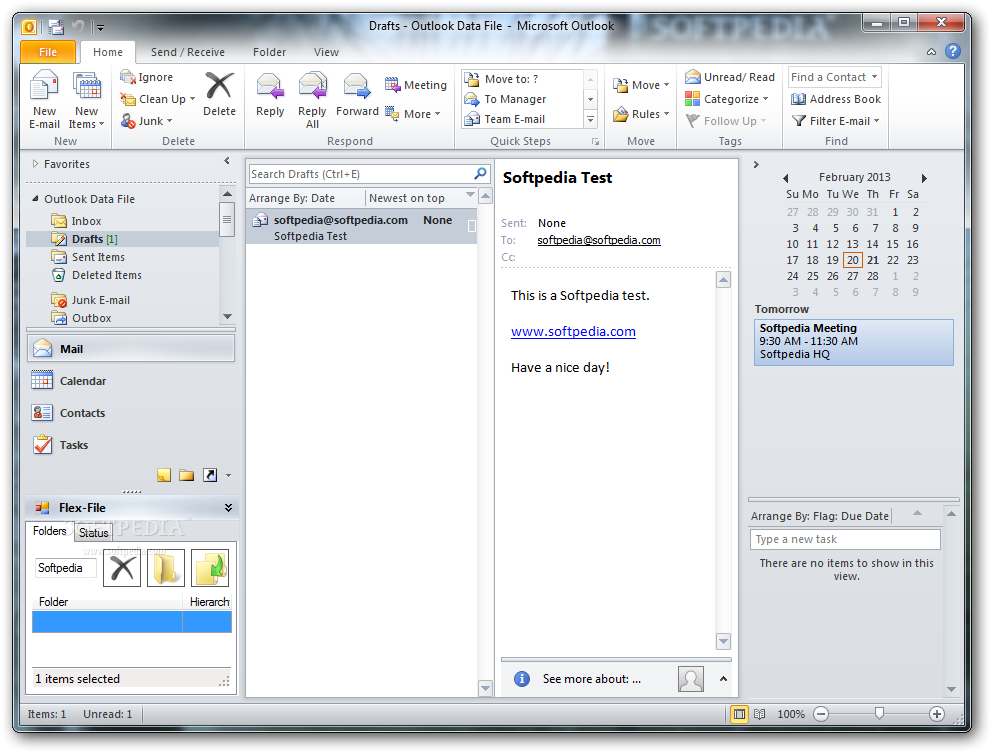Click the info icon beside See more about

(521, 679)
